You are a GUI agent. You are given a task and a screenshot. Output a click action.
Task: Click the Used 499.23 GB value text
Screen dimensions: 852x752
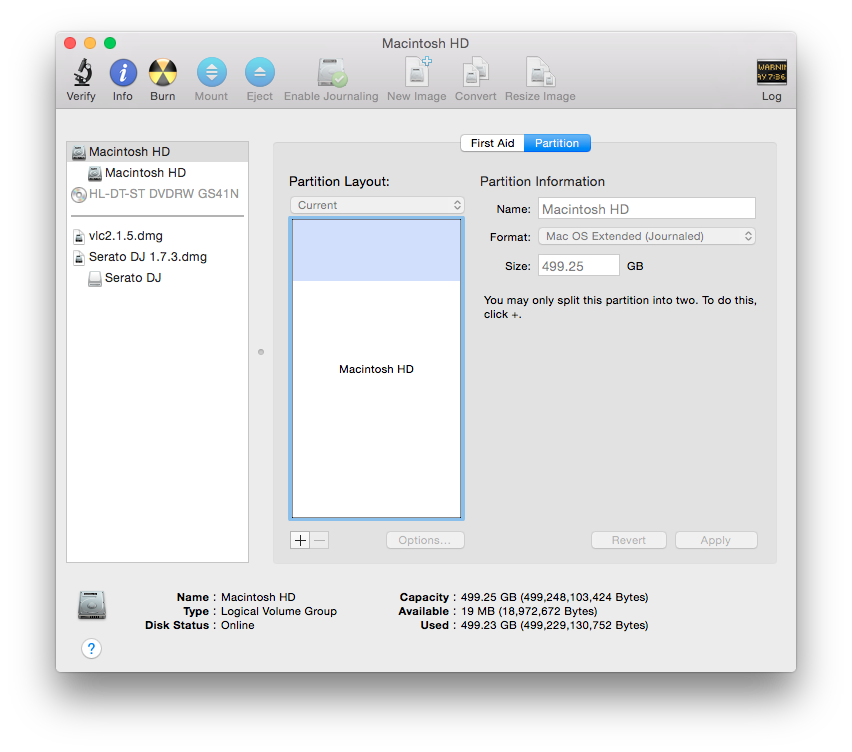pyautogui.click(x=555, y=625)
